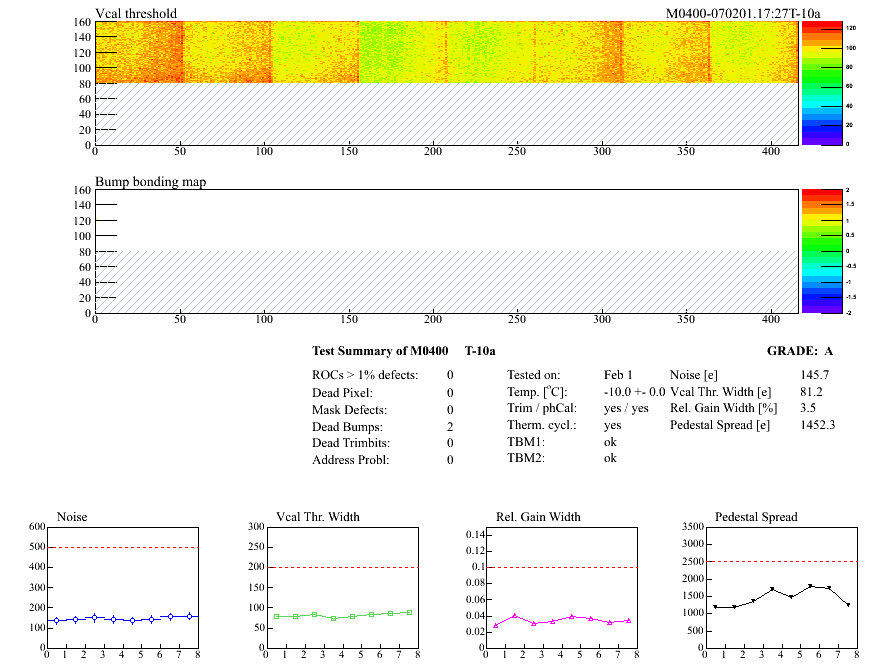
Task: Click the TBM1 status label
Action: tap(525, 442)
